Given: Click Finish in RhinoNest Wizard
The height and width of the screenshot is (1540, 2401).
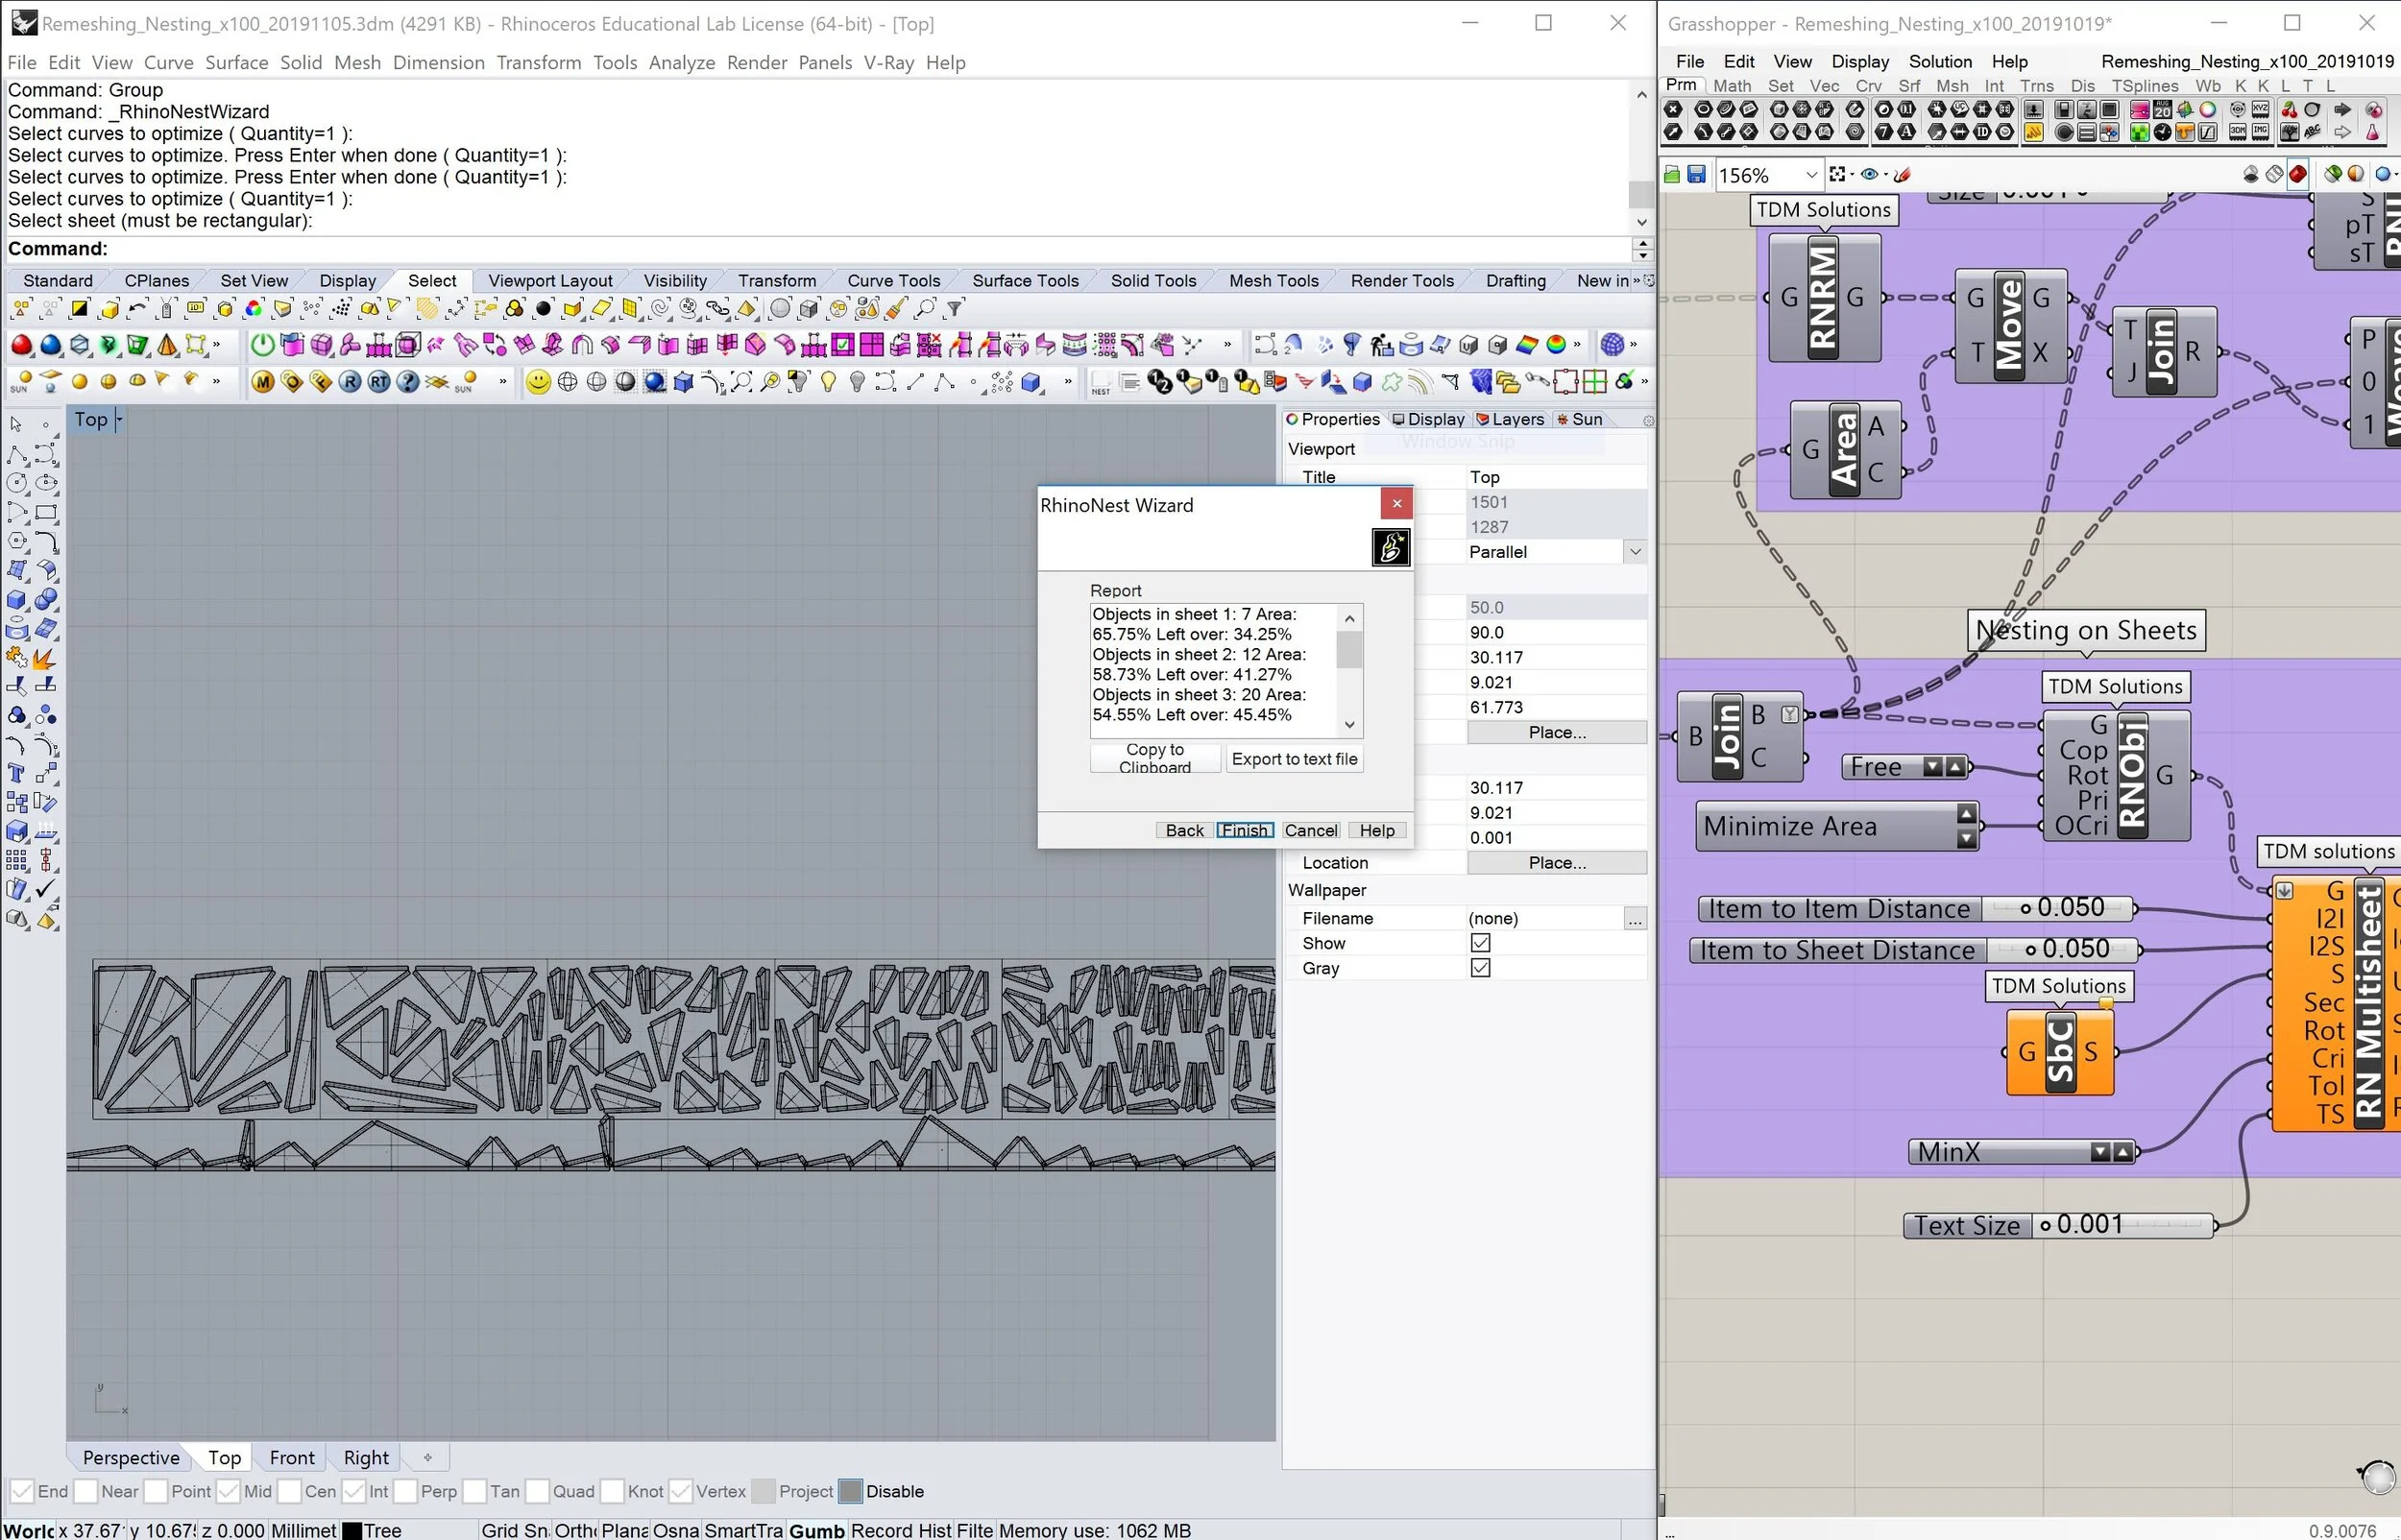Looking at the screenshot, I should coord(1244,830).
